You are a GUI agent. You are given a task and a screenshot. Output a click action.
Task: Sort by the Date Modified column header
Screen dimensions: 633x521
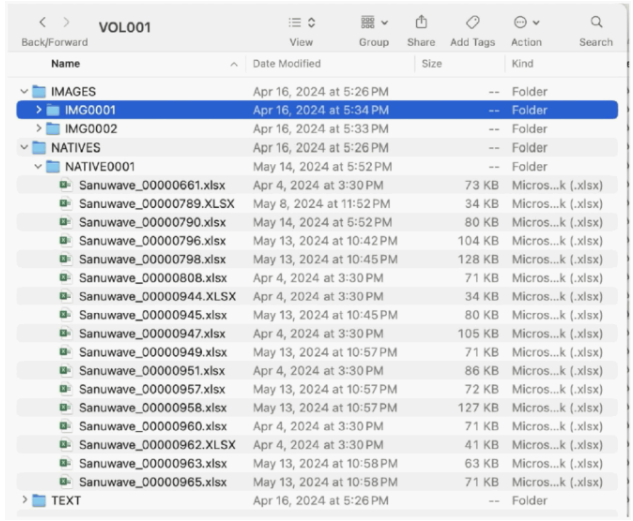287,64
